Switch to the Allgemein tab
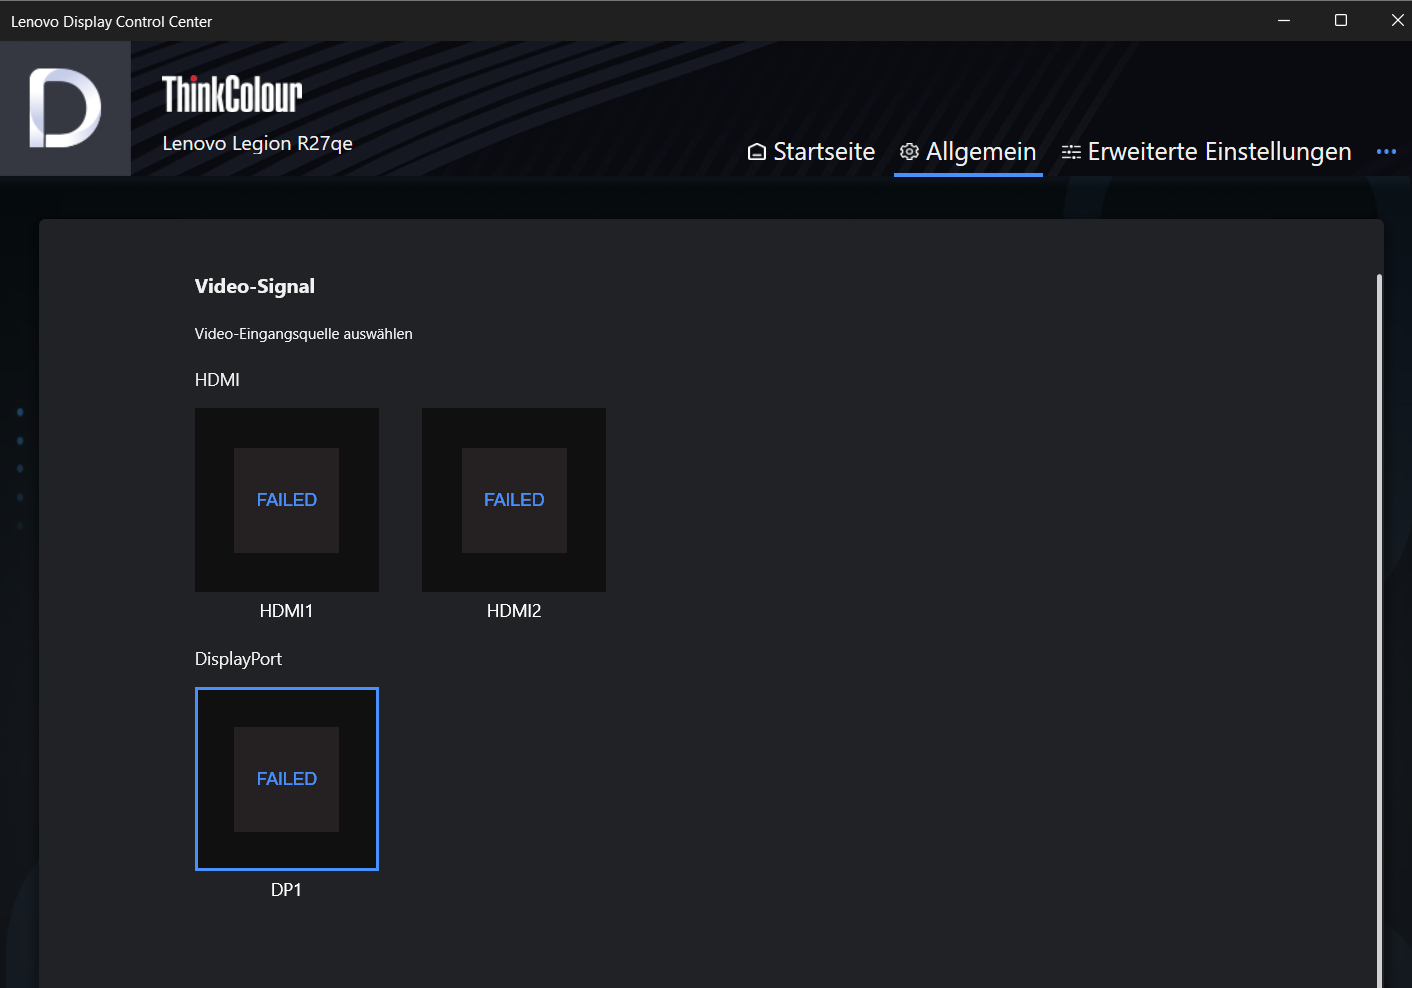This screenshot has width=1412, height=988. click(x=968, y=151)
